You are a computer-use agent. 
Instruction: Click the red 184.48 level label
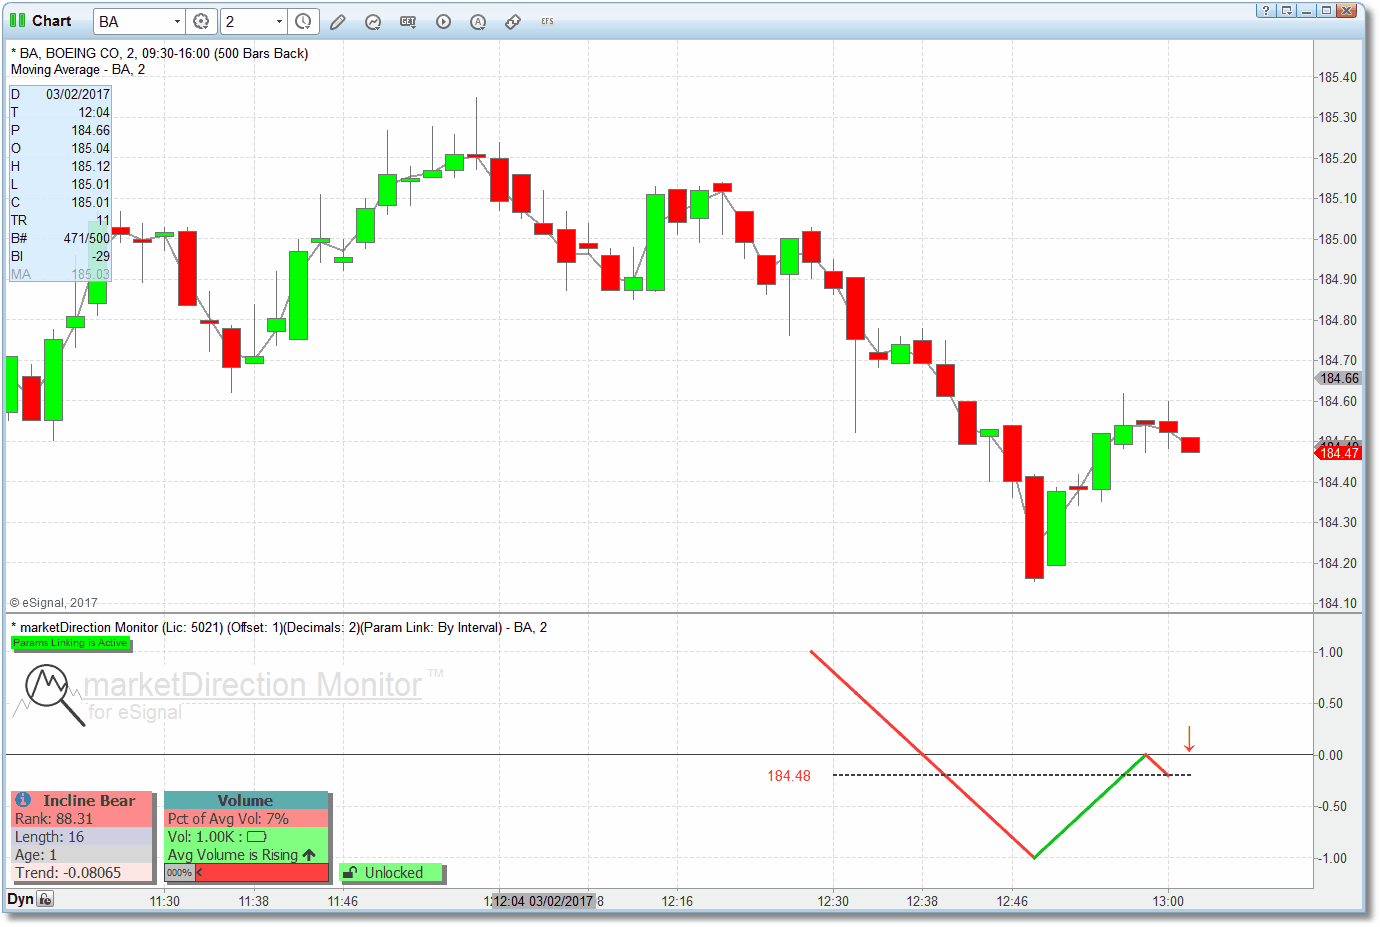click(x=789, y=776)
